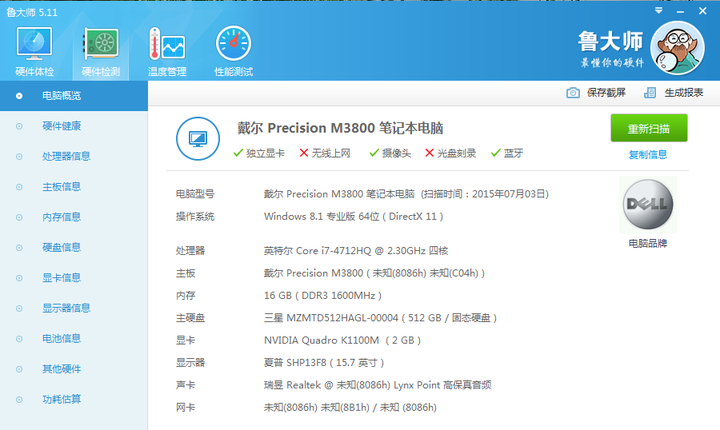Click the Windows 8.1 专业版 64位 value
This screenshot has height=430, width=720.
[x=354, y=216]
